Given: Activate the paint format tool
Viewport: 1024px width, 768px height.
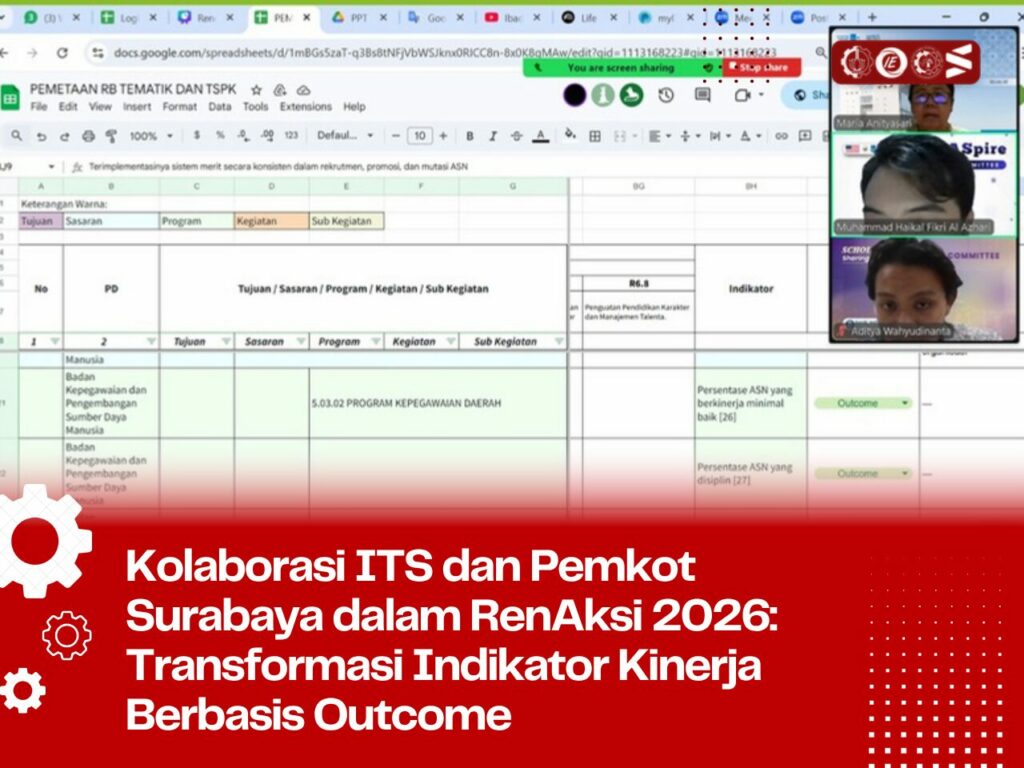Looking at the screenshot, I should pyautogui.click(x=111, y=136).
